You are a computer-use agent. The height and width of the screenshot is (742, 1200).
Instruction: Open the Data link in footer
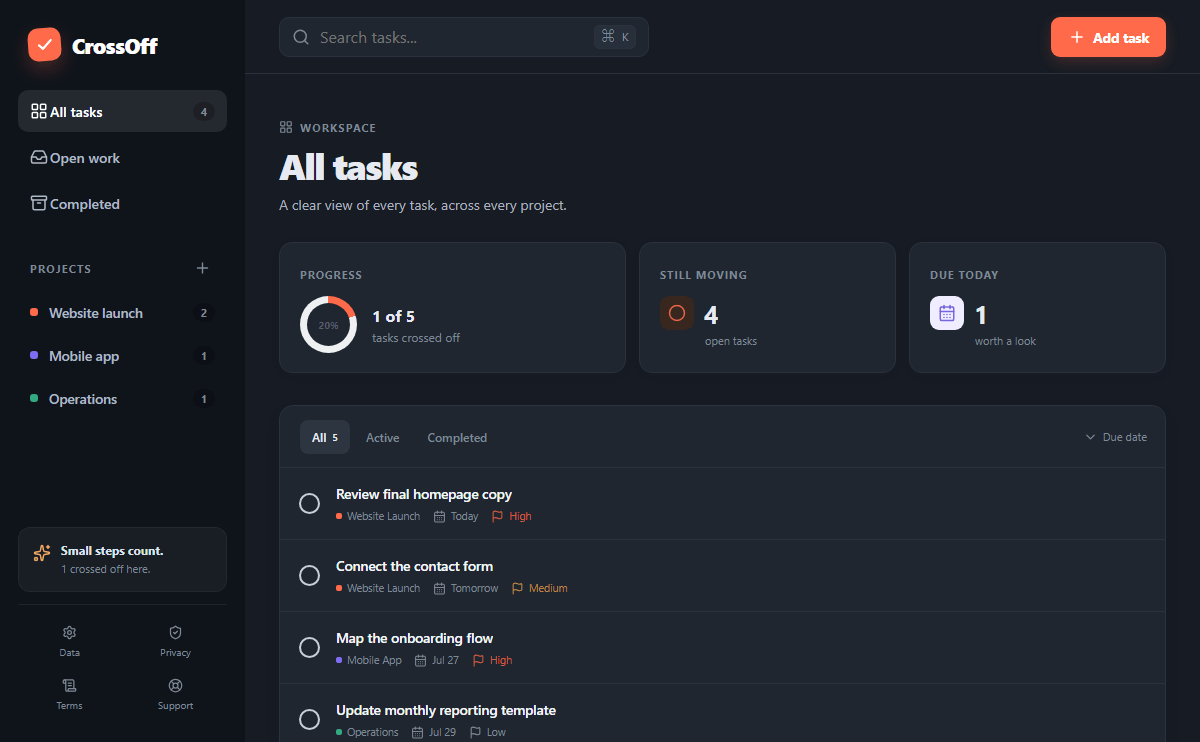tap(69, 641)
